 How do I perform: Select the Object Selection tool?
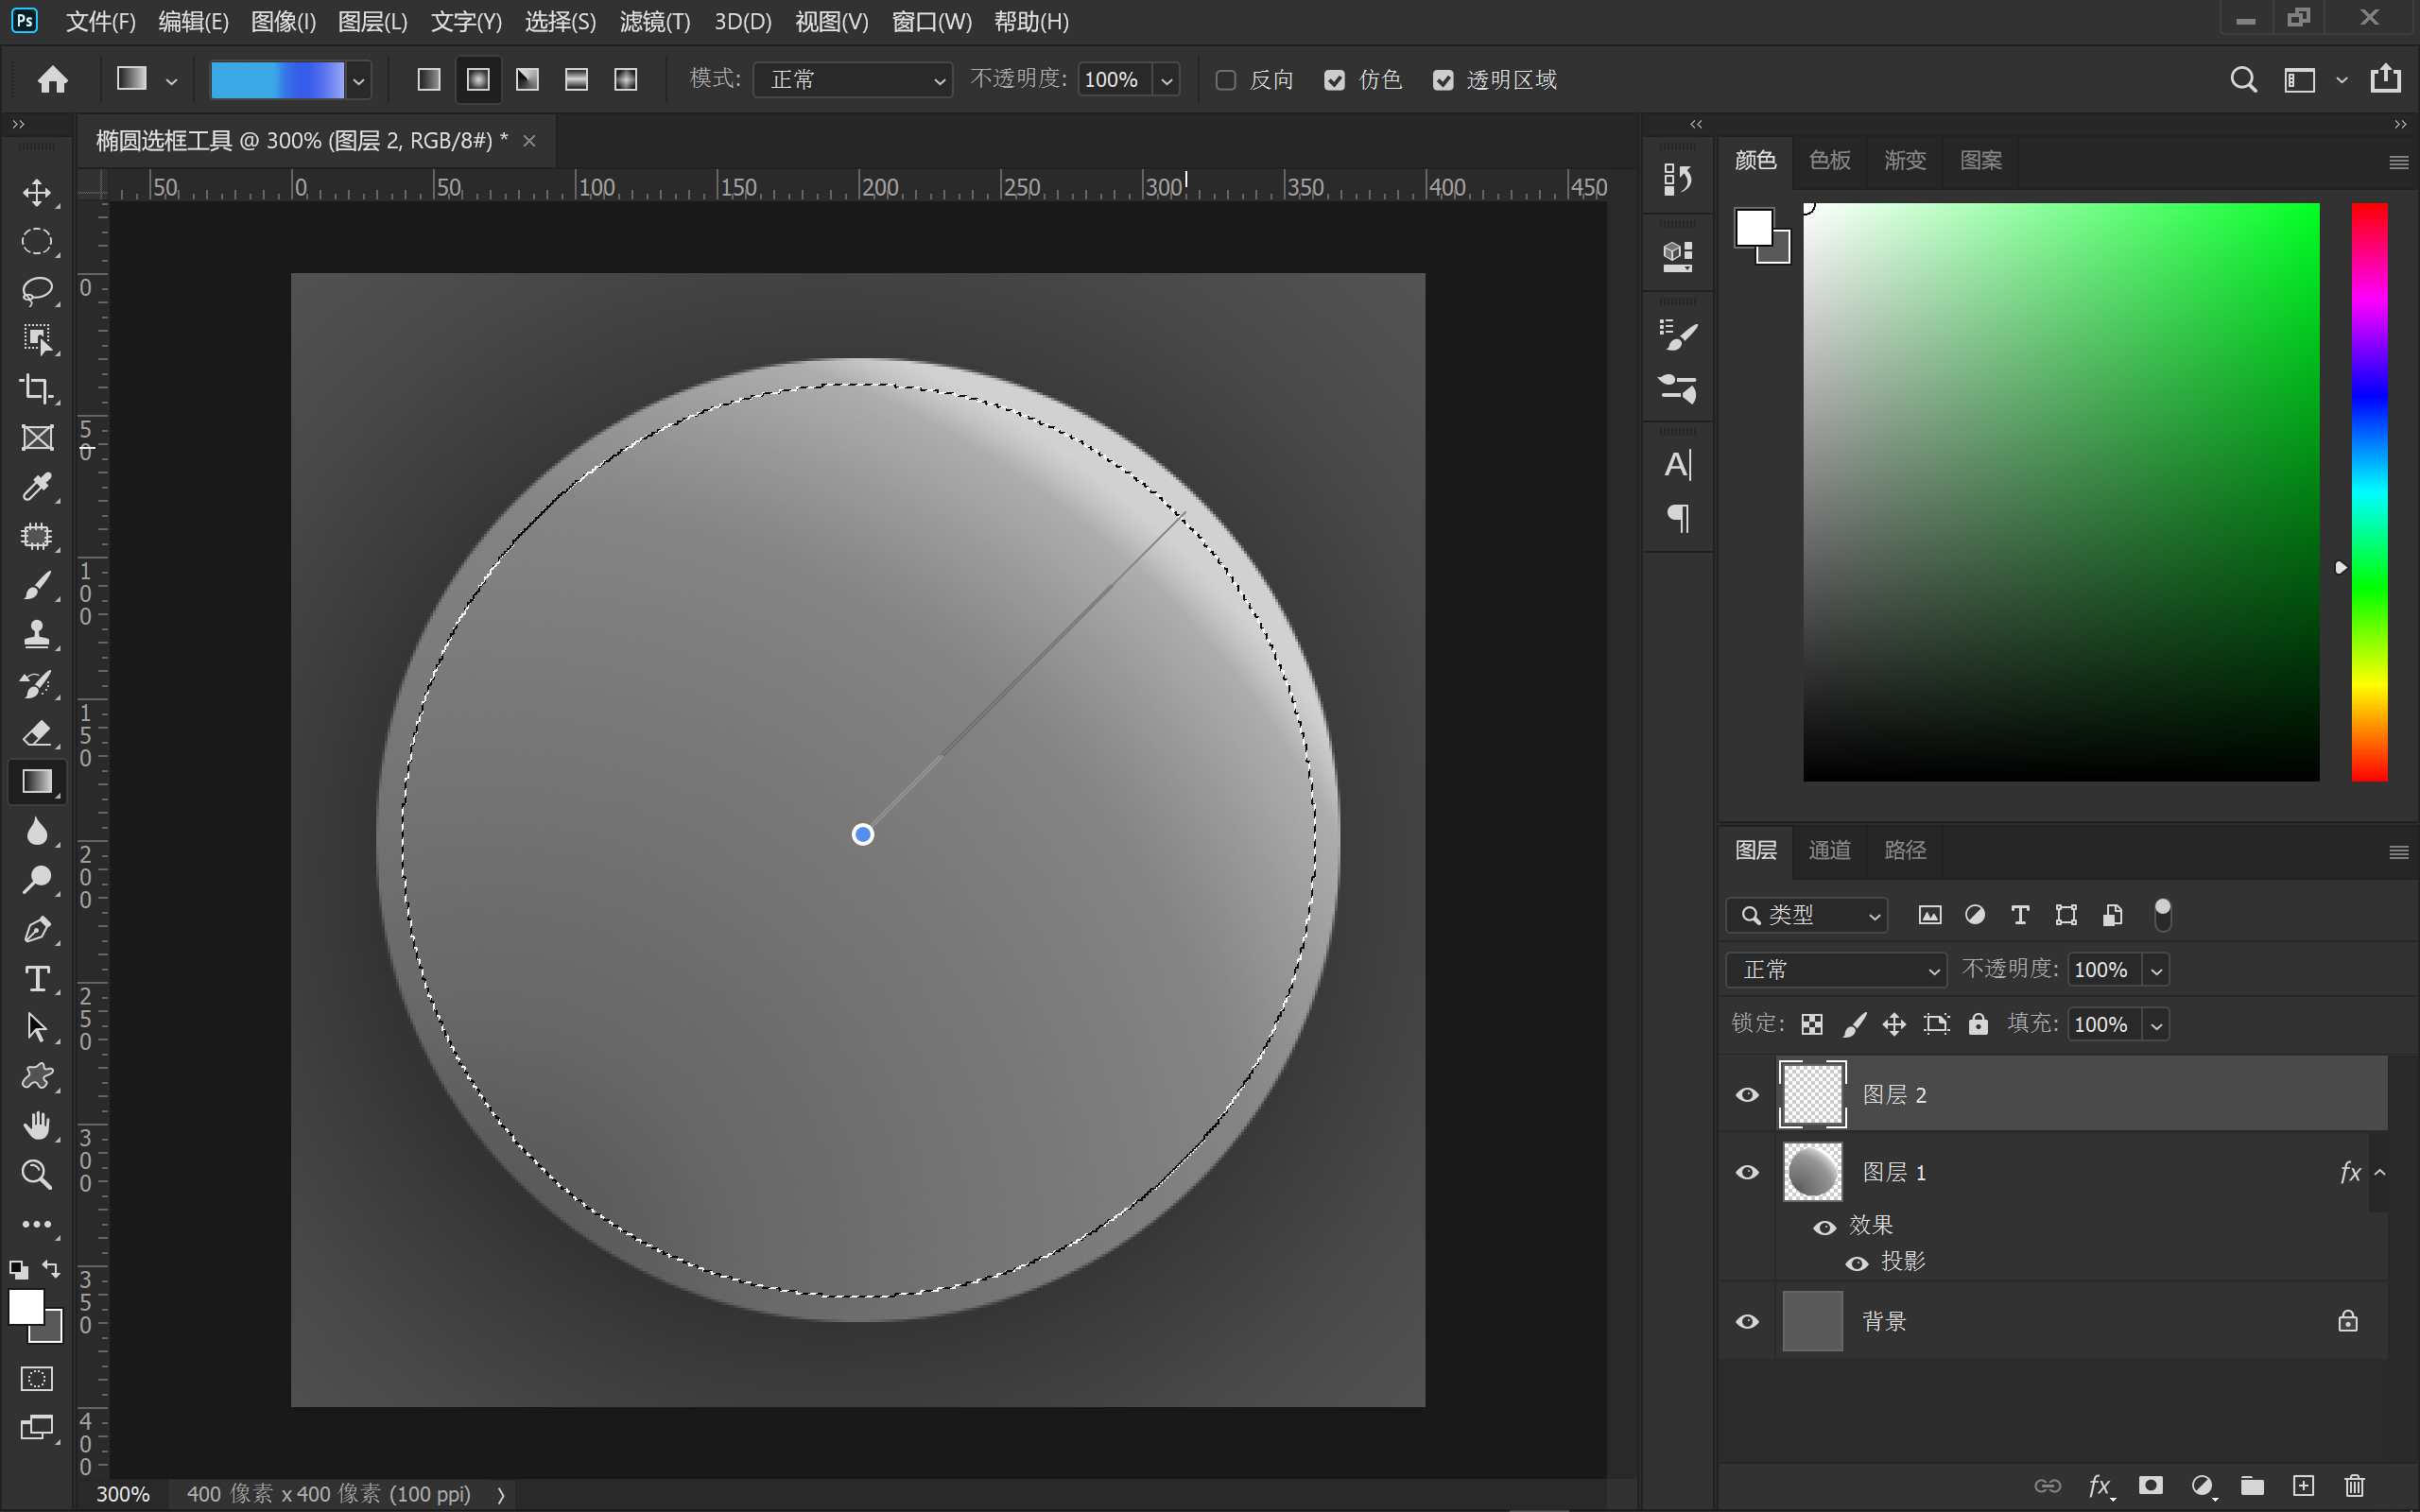37,339
